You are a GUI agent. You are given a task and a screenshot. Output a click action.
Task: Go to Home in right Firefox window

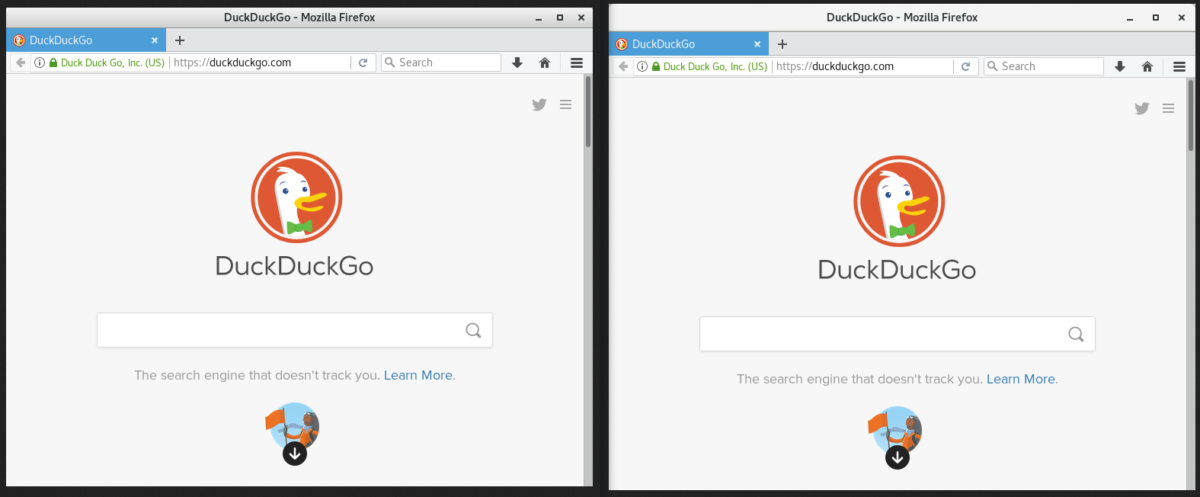[x=1148, y=66]
